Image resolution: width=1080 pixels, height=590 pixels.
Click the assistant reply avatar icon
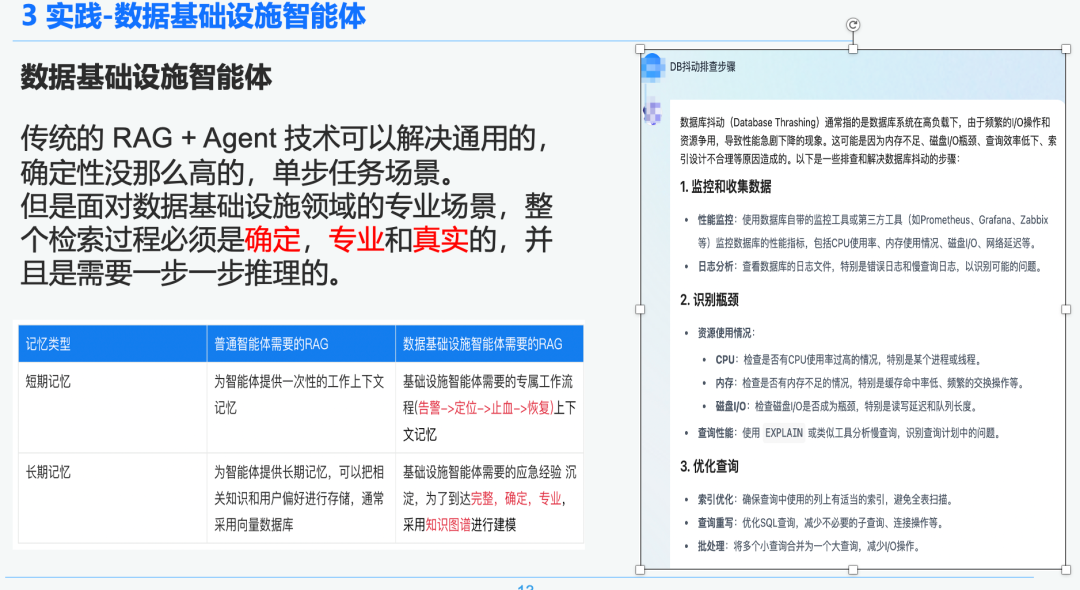coord(654,112)
